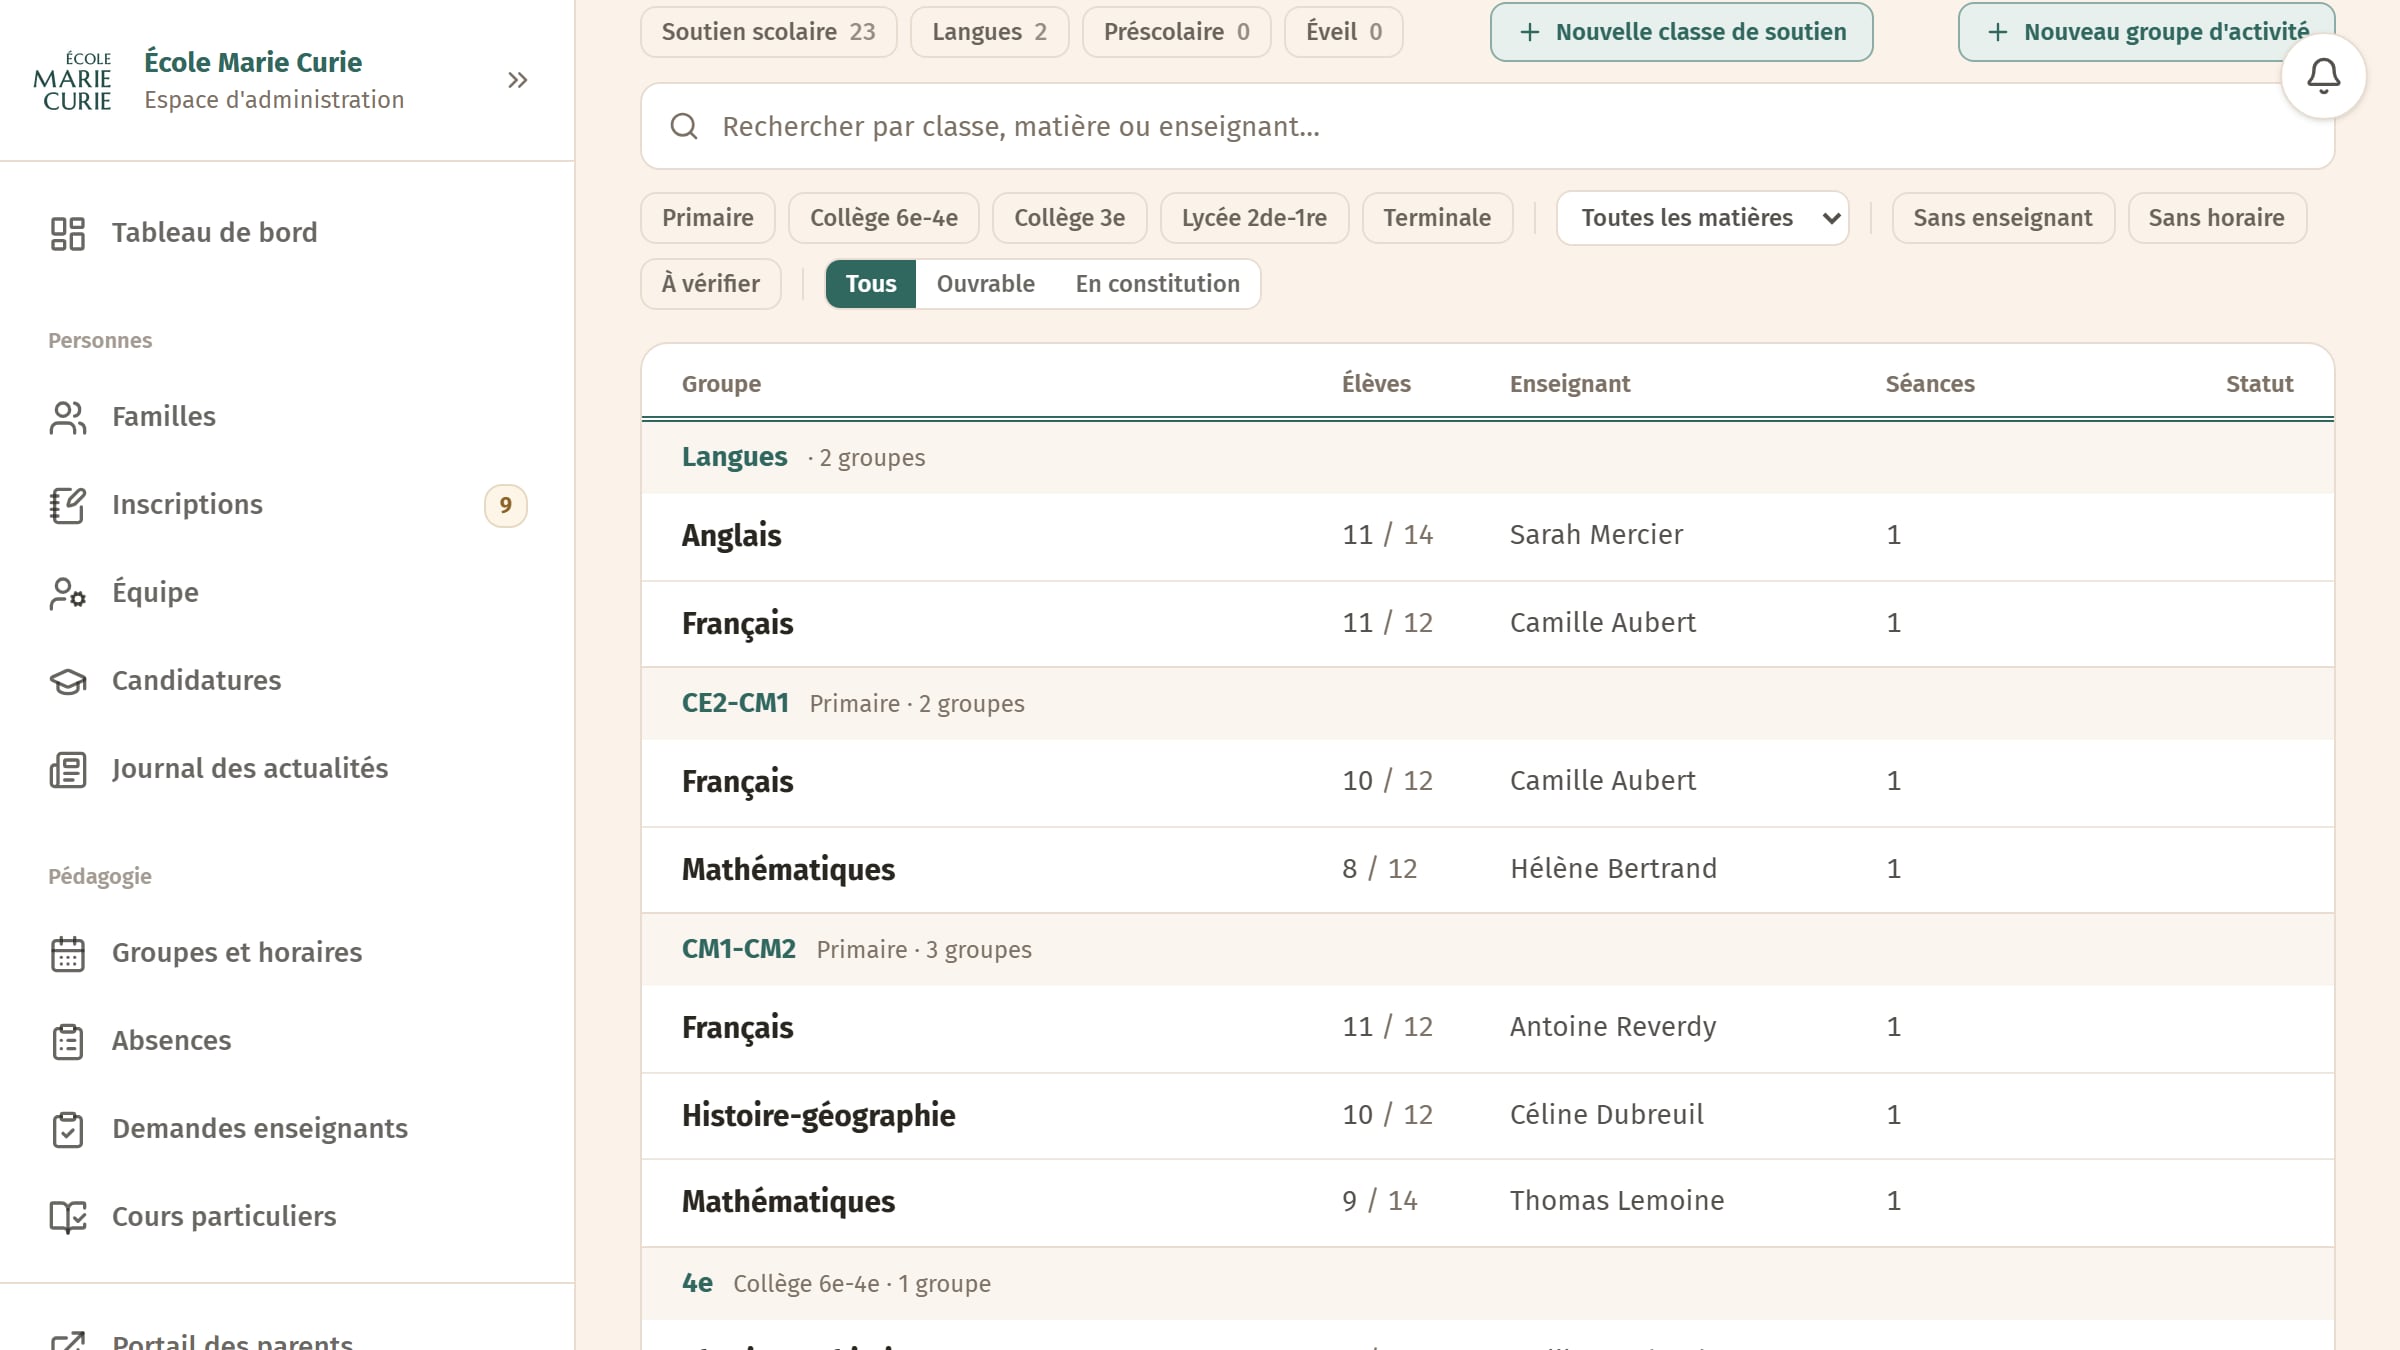2400x1350 pixels.
Task: Filter by Soutien scolaire category
Action: click(769, 32)
